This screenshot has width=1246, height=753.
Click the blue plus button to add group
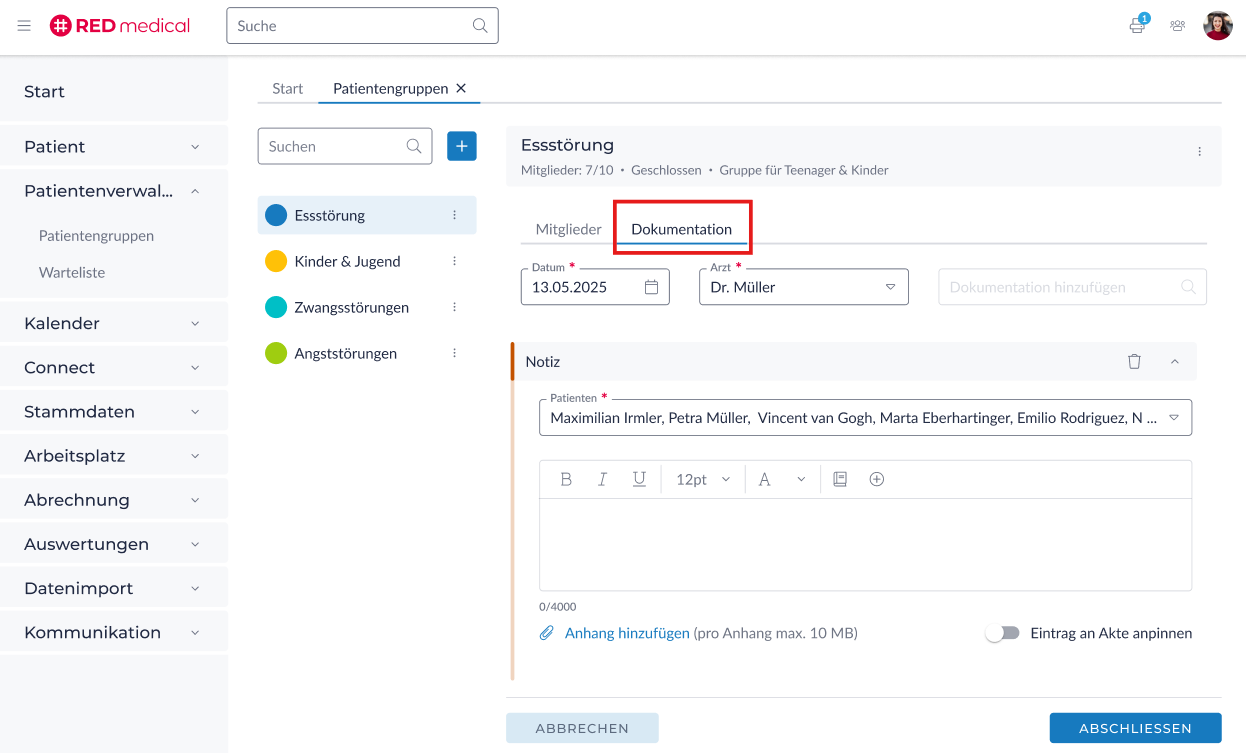coord(461,146)
